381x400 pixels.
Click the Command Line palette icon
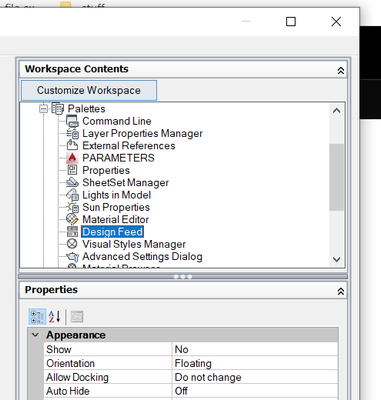point(72,121)
